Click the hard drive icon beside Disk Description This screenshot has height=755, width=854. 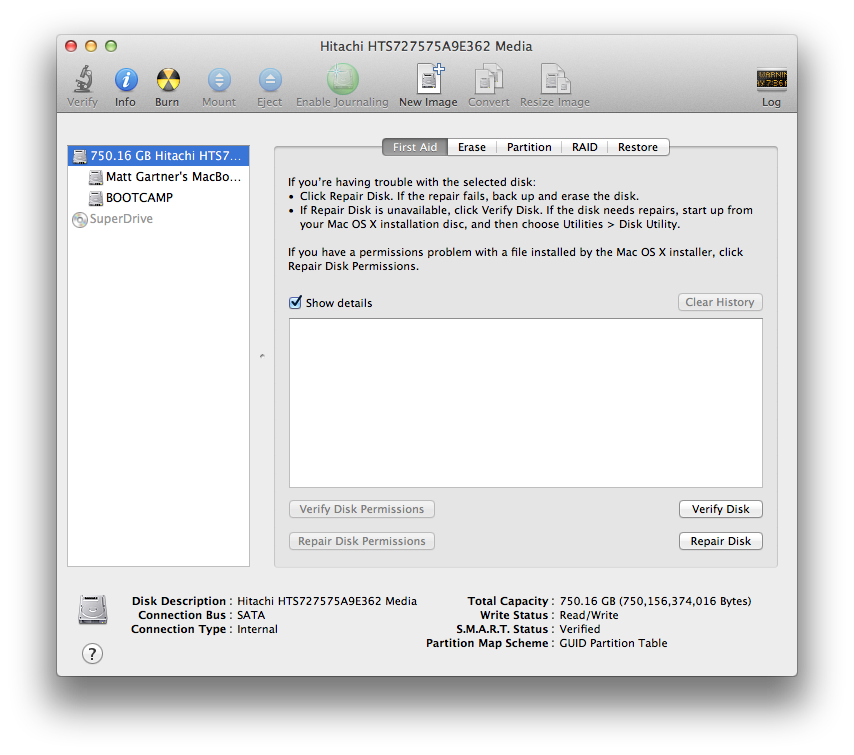[93, 610]
